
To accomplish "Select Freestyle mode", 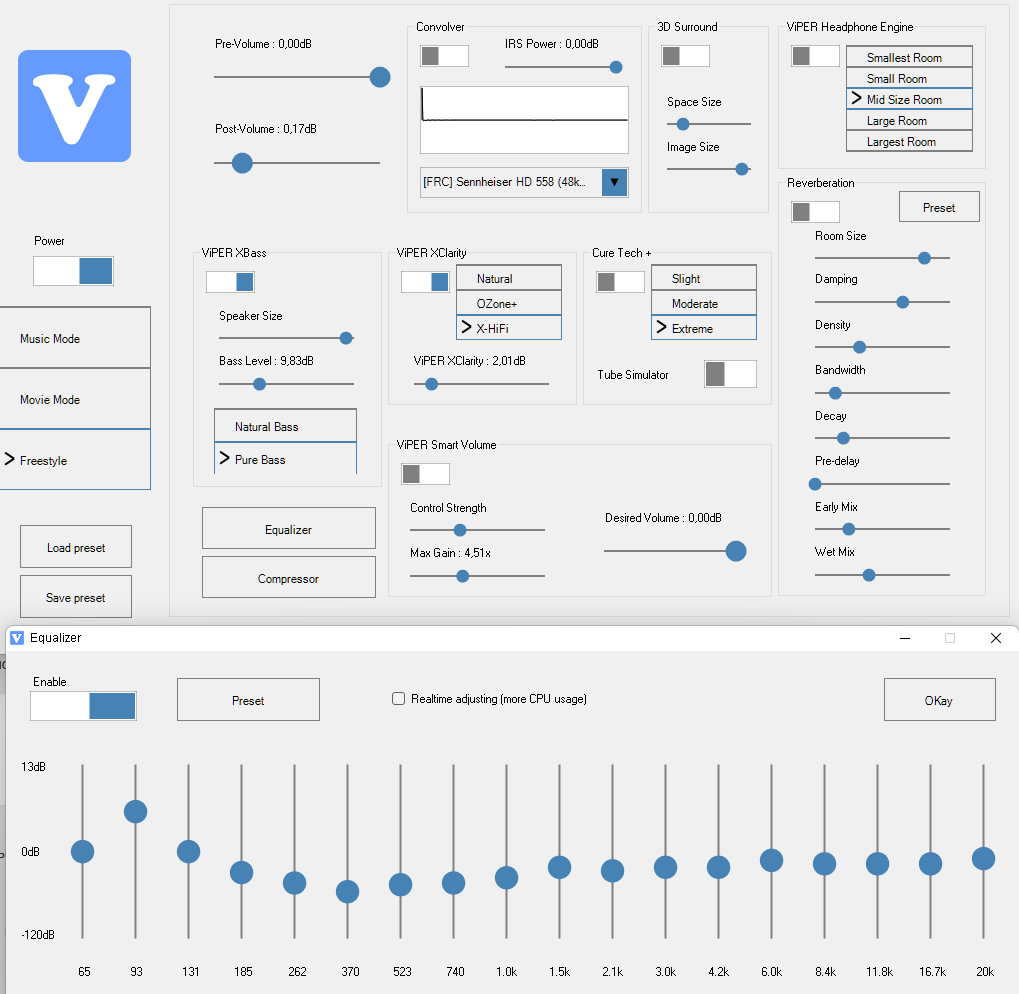I will pos(75,460).
